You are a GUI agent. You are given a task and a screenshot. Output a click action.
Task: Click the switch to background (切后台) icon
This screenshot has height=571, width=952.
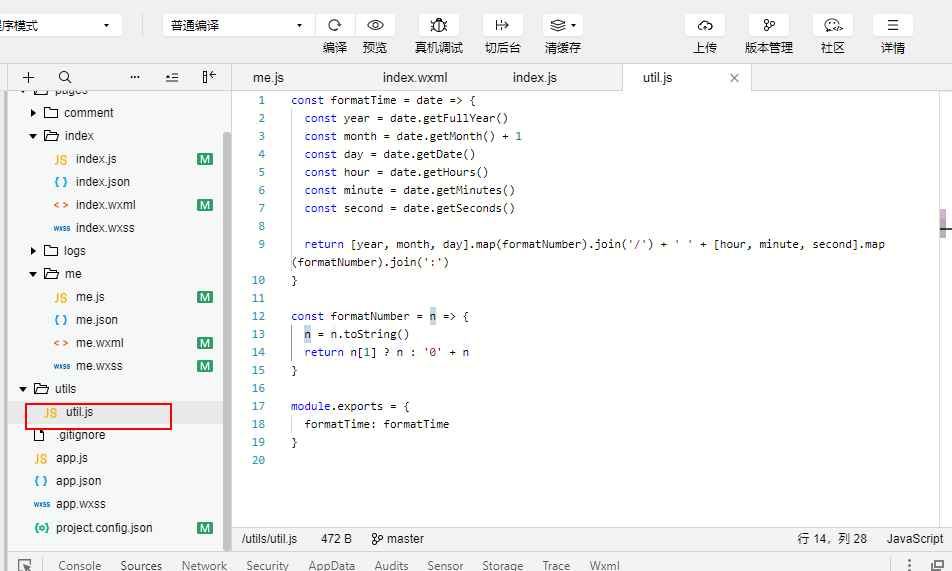[x=502, y=26]
